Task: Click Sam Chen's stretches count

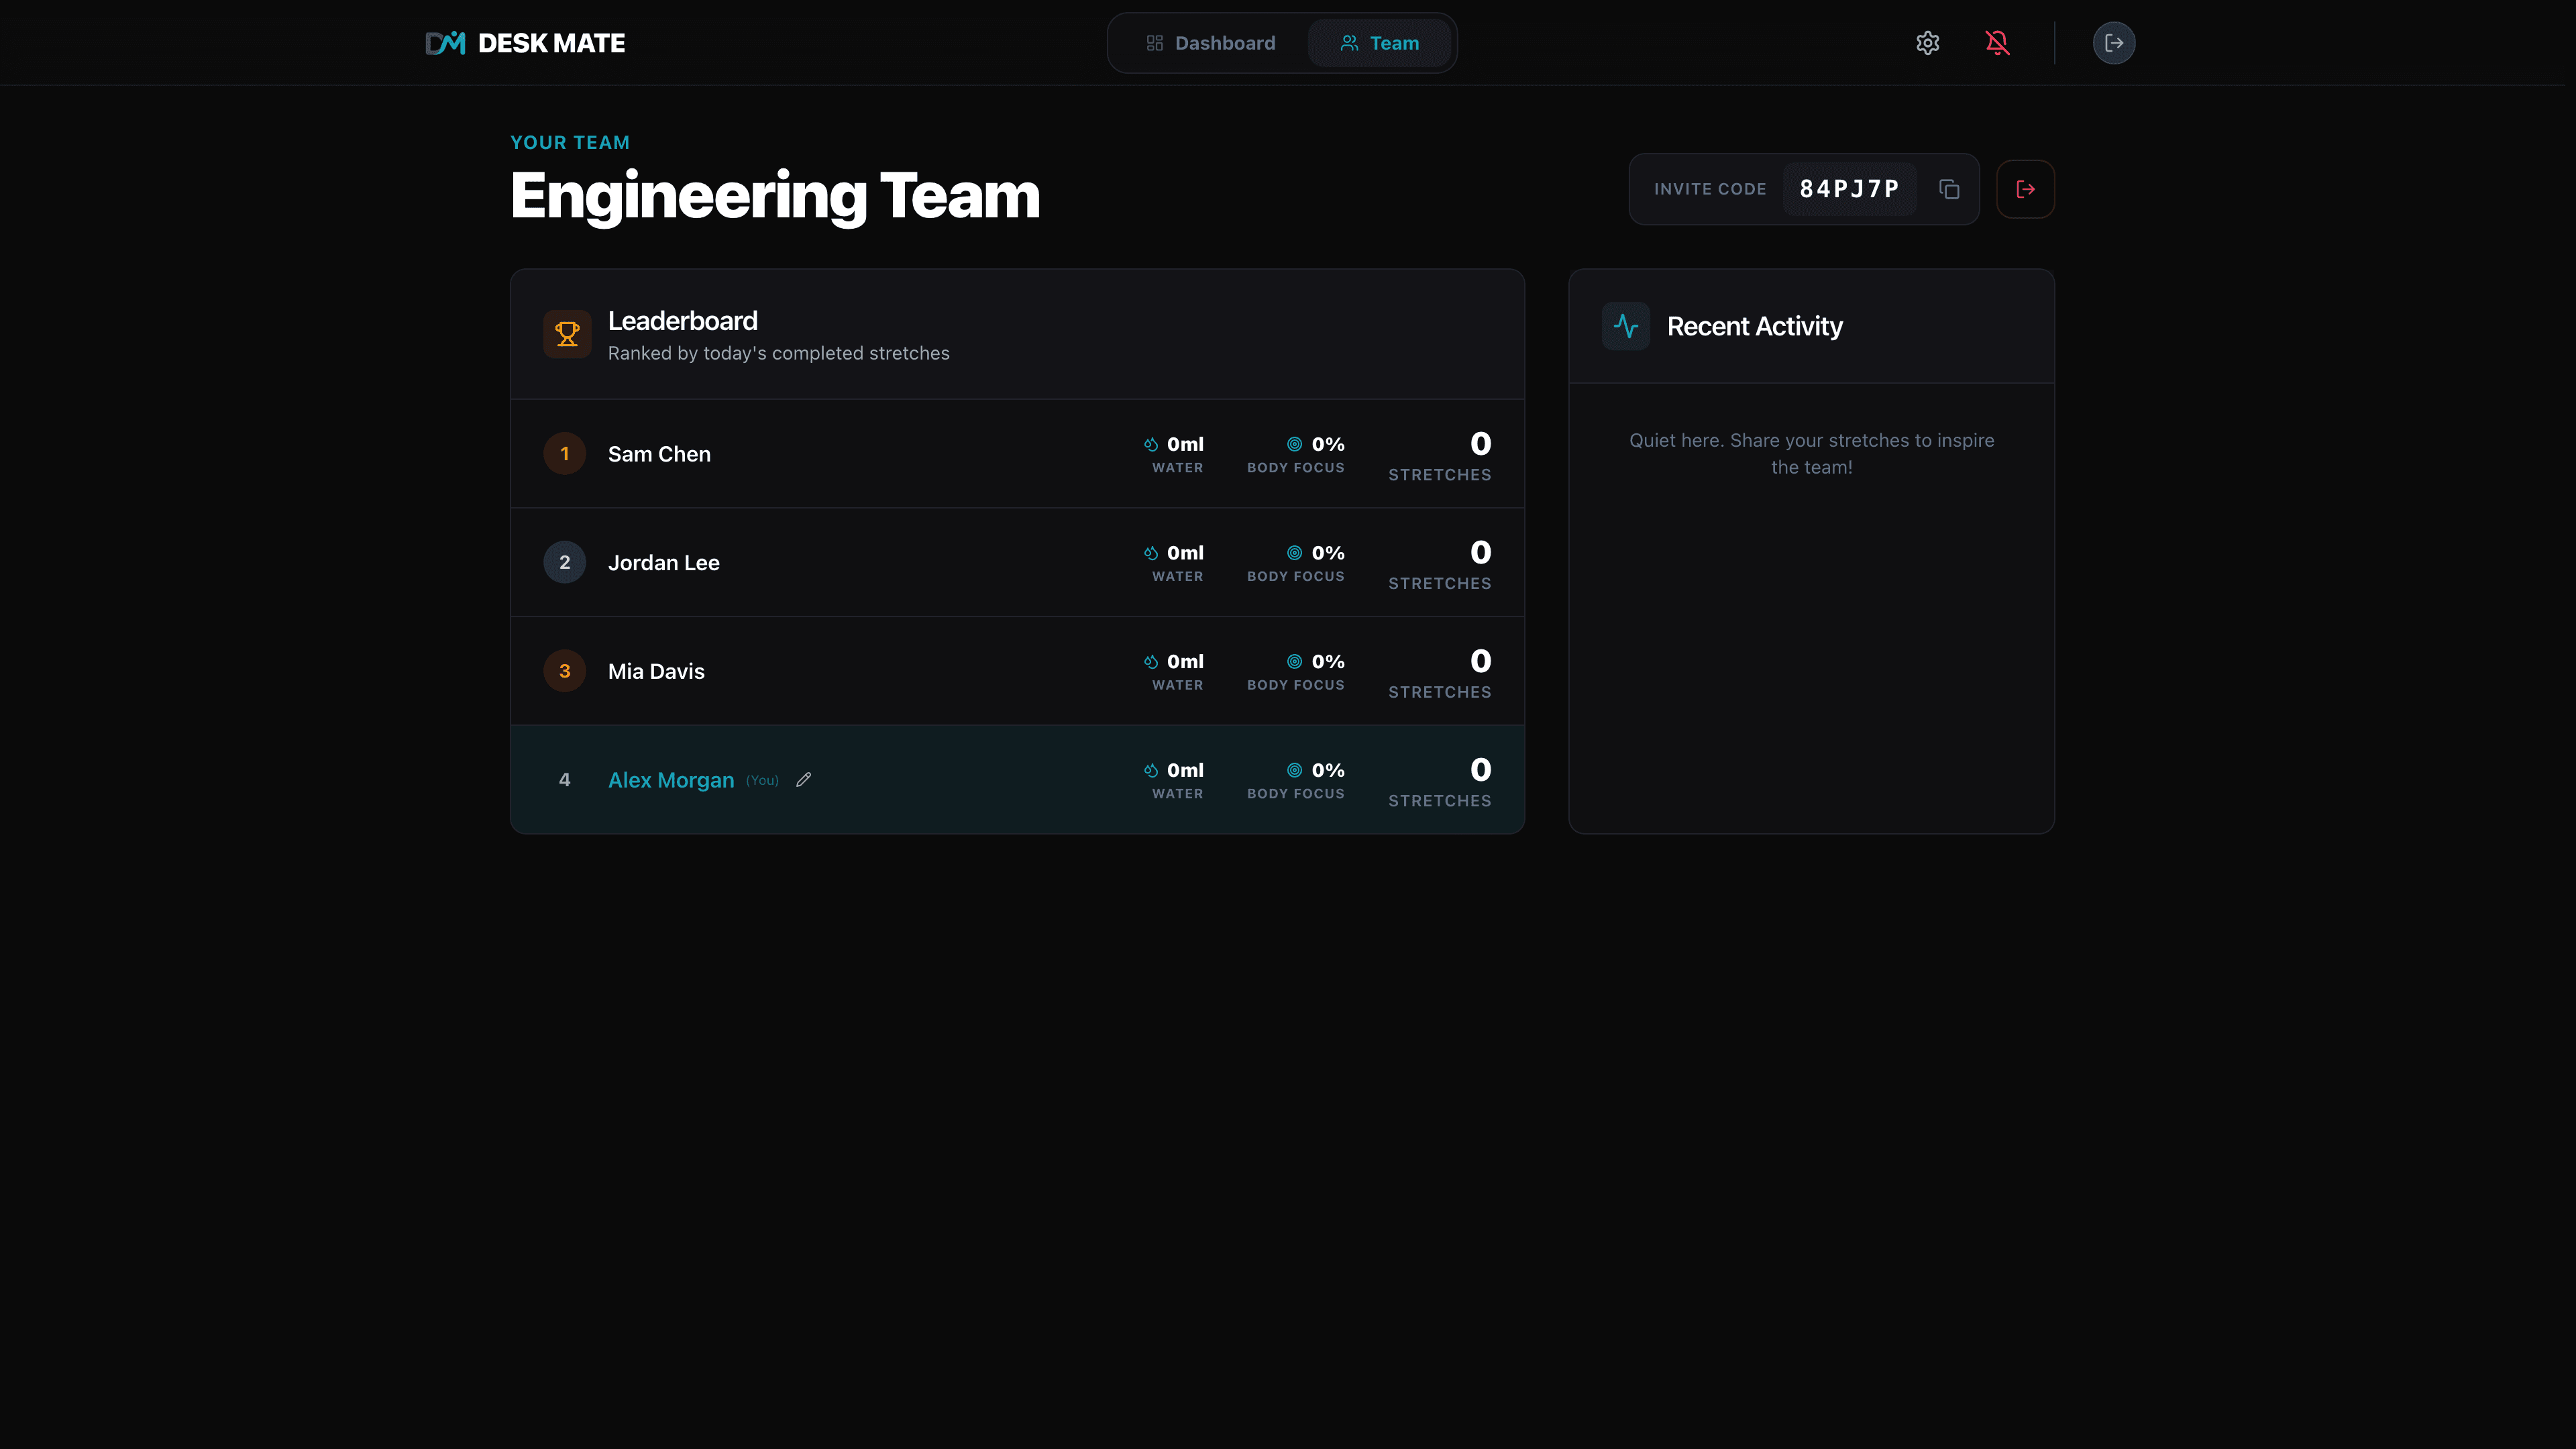Action: (x=1480, y=444)
